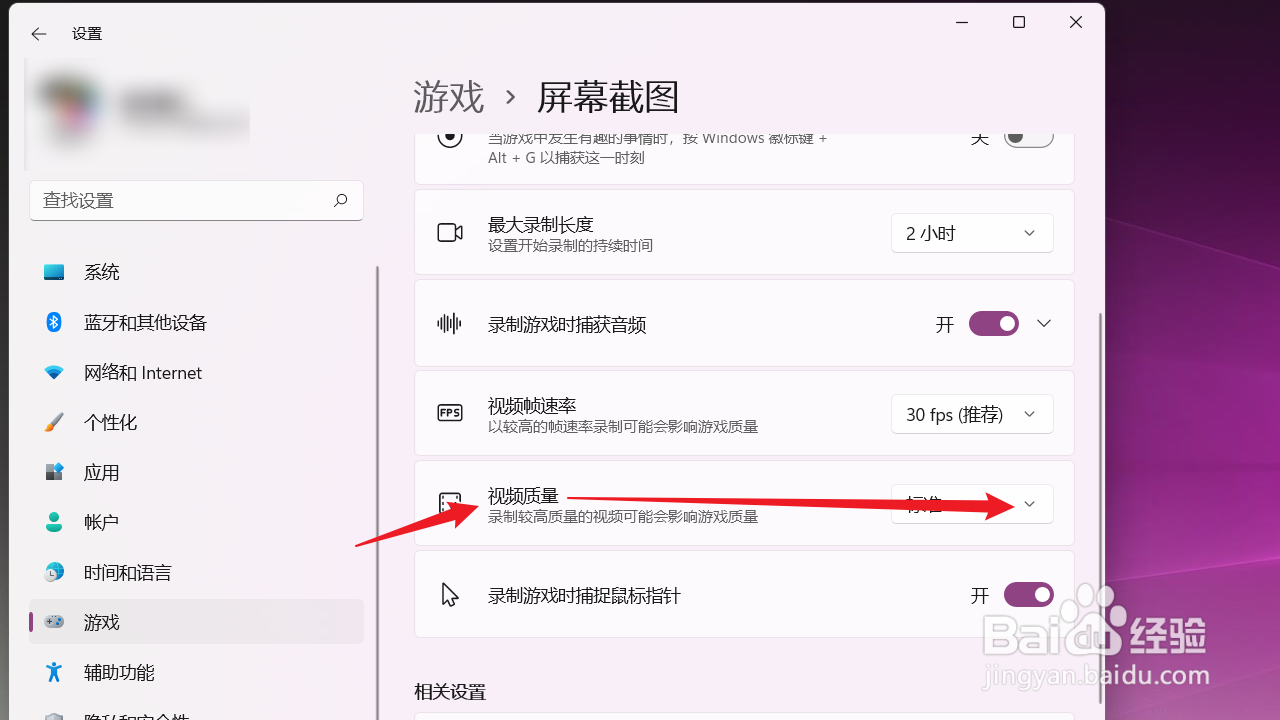Open 应用 settings

(101, 472)
